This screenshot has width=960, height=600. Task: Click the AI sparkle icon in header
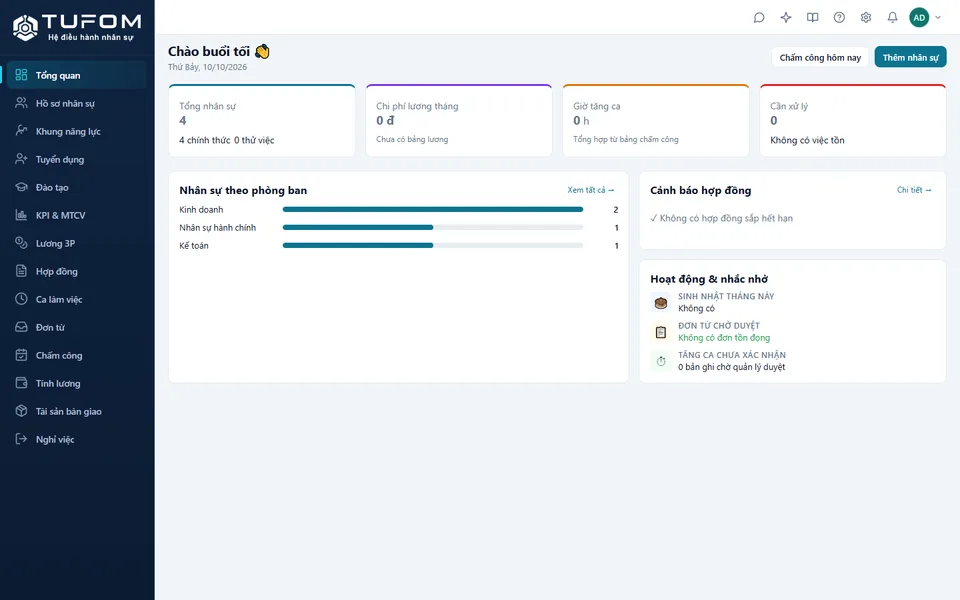[x=786, y=18]
